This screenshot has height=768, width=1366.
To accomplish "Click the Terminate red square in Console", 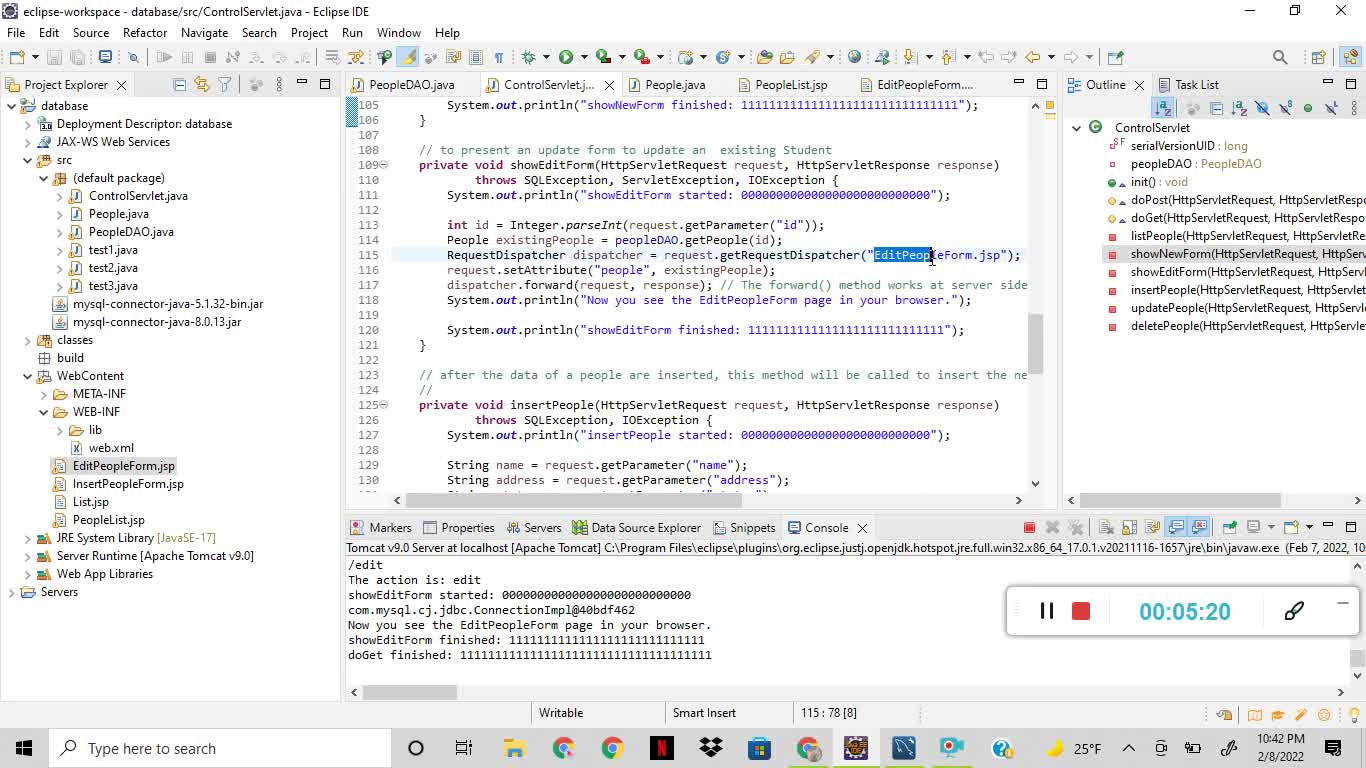I will coord(1030,527).
